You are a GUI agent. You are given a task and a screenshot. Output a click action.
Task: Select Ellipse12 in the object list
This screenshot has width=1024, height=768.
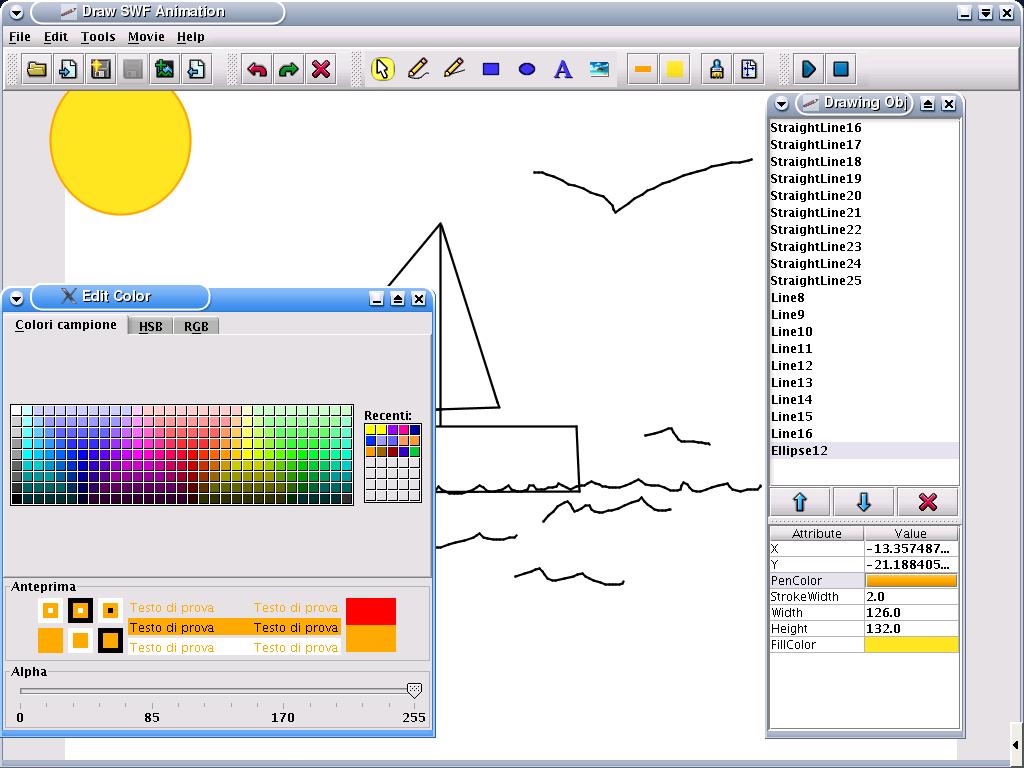865,450
